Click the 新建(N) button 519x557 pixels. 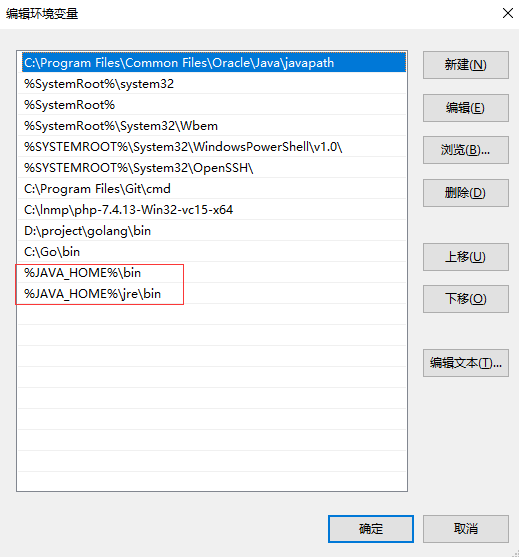click(465, 65)
